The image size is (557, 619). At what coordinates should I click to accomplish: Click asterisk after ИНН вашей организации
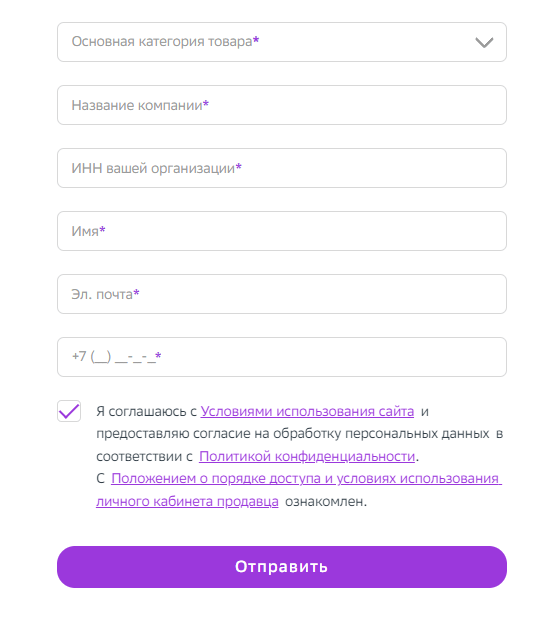click(238, 167)
